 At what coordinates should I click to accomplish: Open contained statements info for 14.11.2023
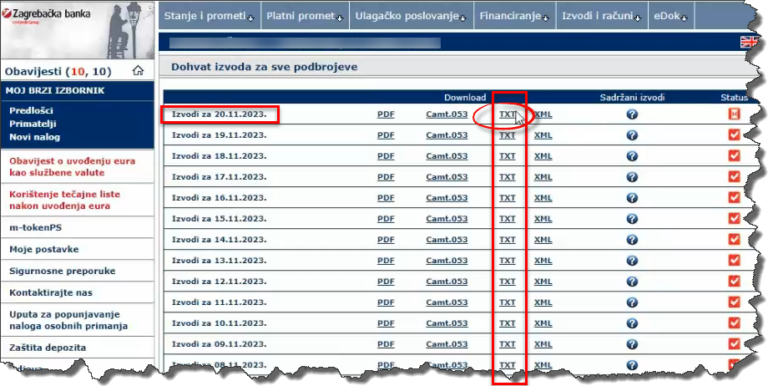(x=632, y=240)
